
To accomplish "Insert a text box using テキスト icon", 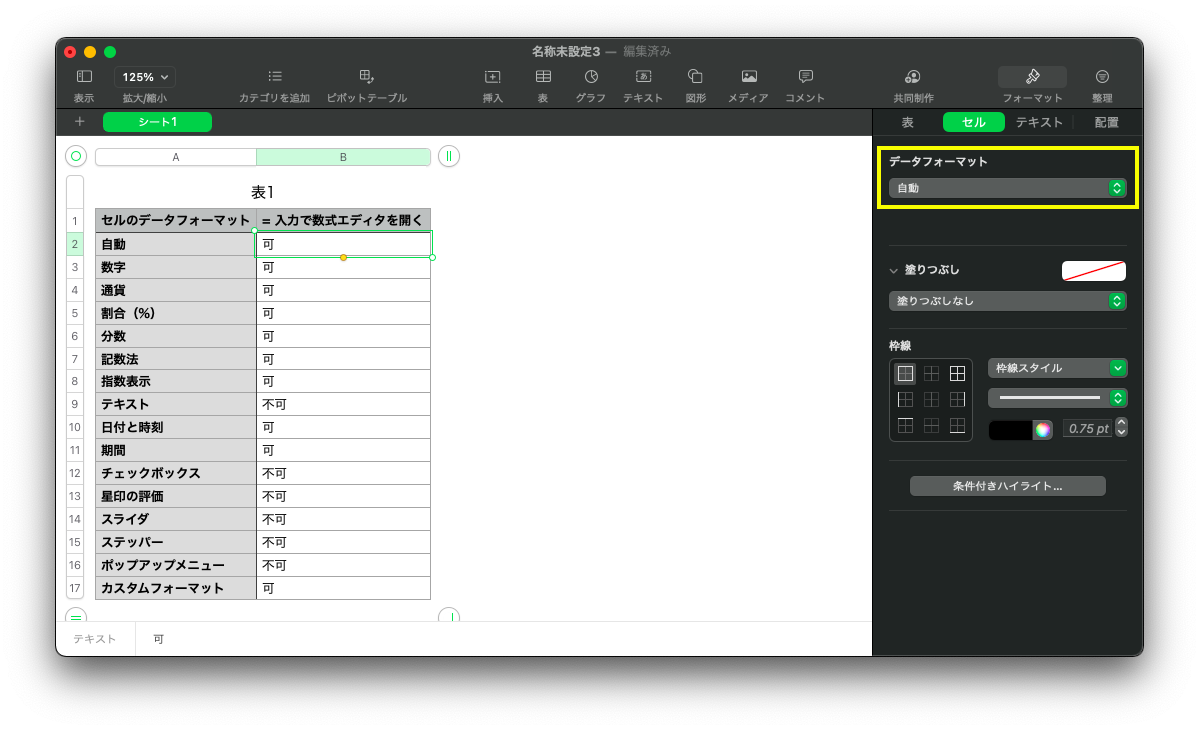I will tap(643, 77).
